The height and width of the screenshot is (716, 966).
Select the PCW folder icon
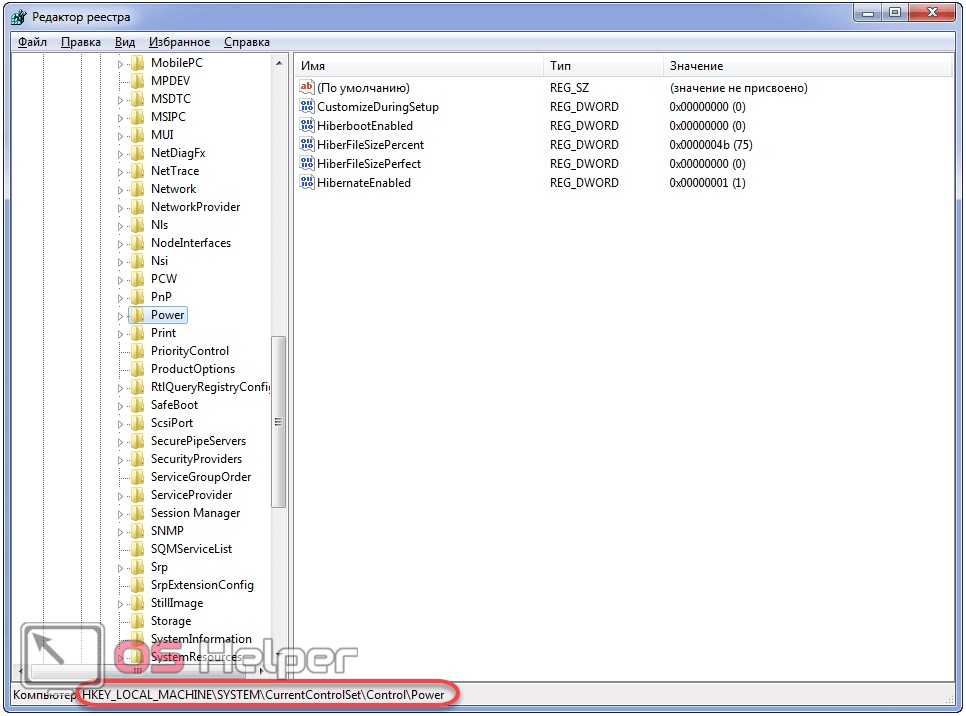click(138, 279)
